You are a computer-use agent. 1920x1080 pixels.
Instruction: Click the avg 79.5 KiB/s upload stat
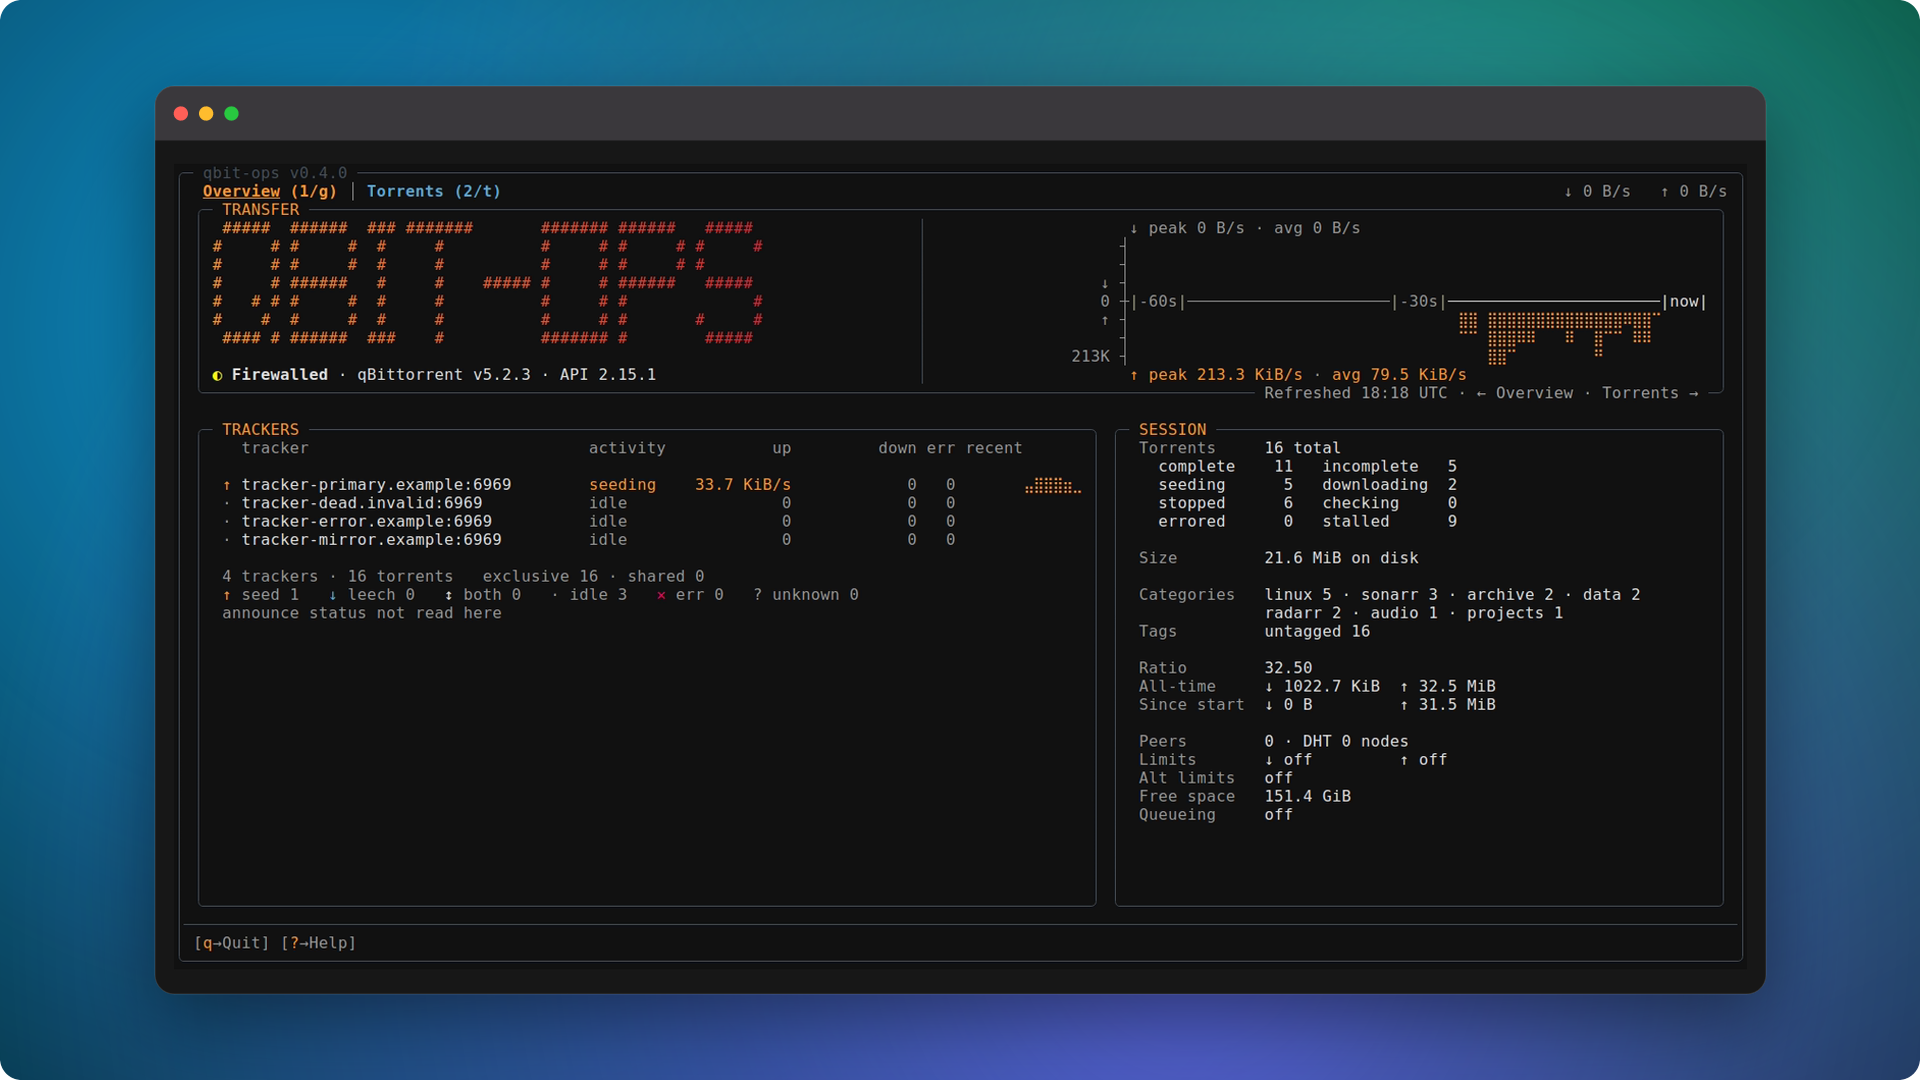(1398, 375)
